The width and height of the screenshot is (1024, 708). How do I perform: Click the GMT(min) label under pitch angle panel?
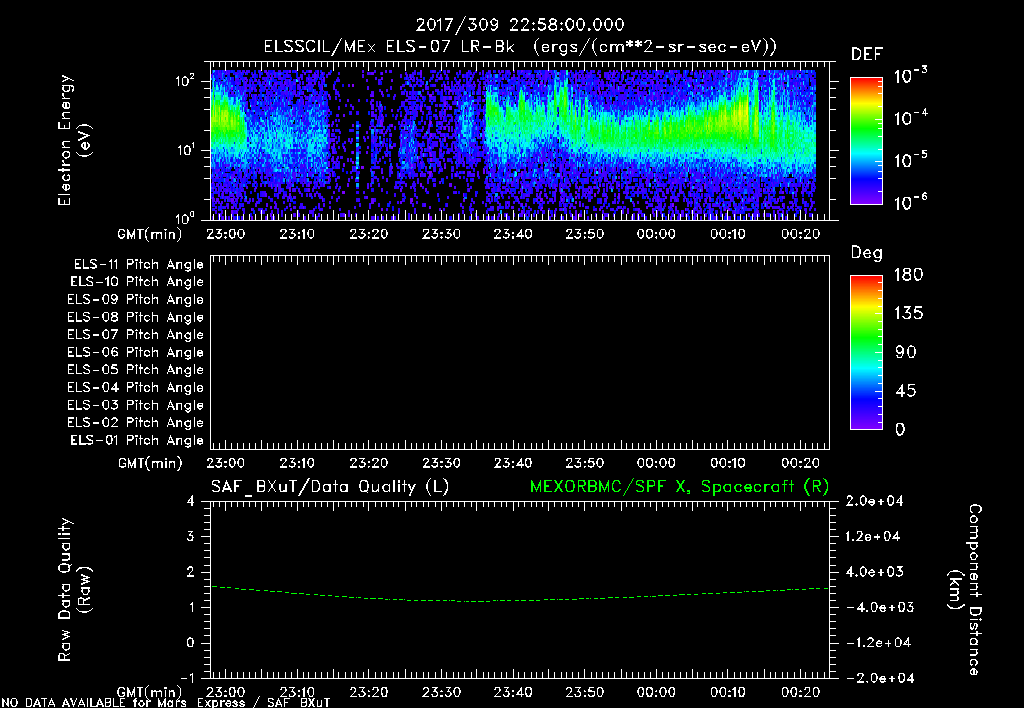coord(150,463)
